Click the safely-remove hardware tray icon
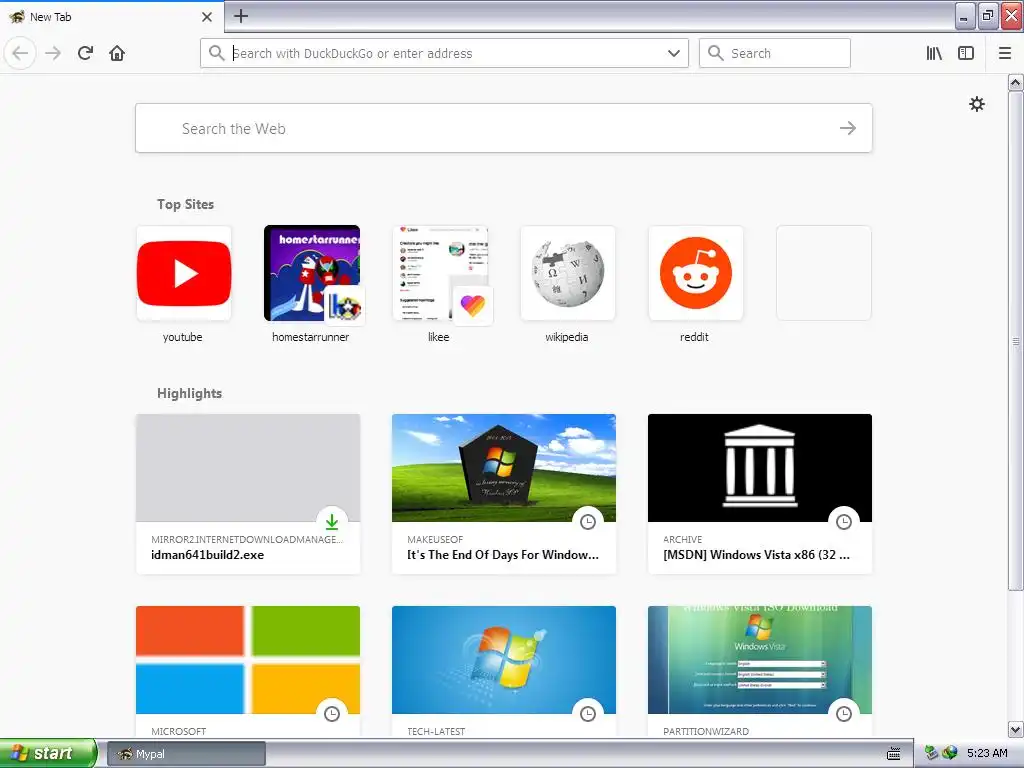The height and width of the screenshot is (768, 1024). (931, 753)
